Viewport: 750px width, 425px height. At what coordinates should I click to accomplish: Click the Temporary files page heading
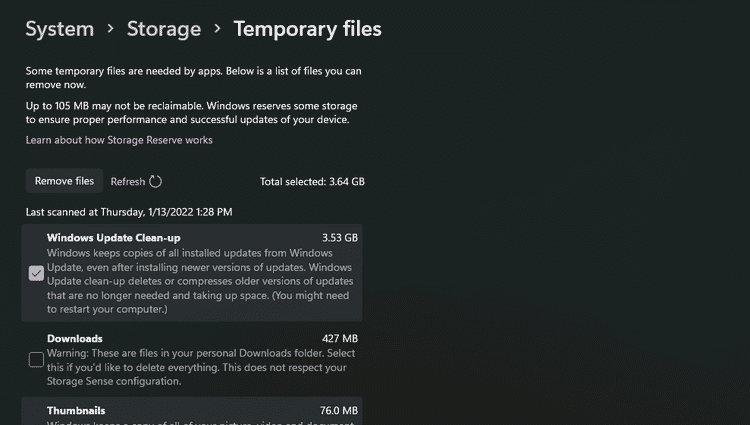tap(307, 29)
